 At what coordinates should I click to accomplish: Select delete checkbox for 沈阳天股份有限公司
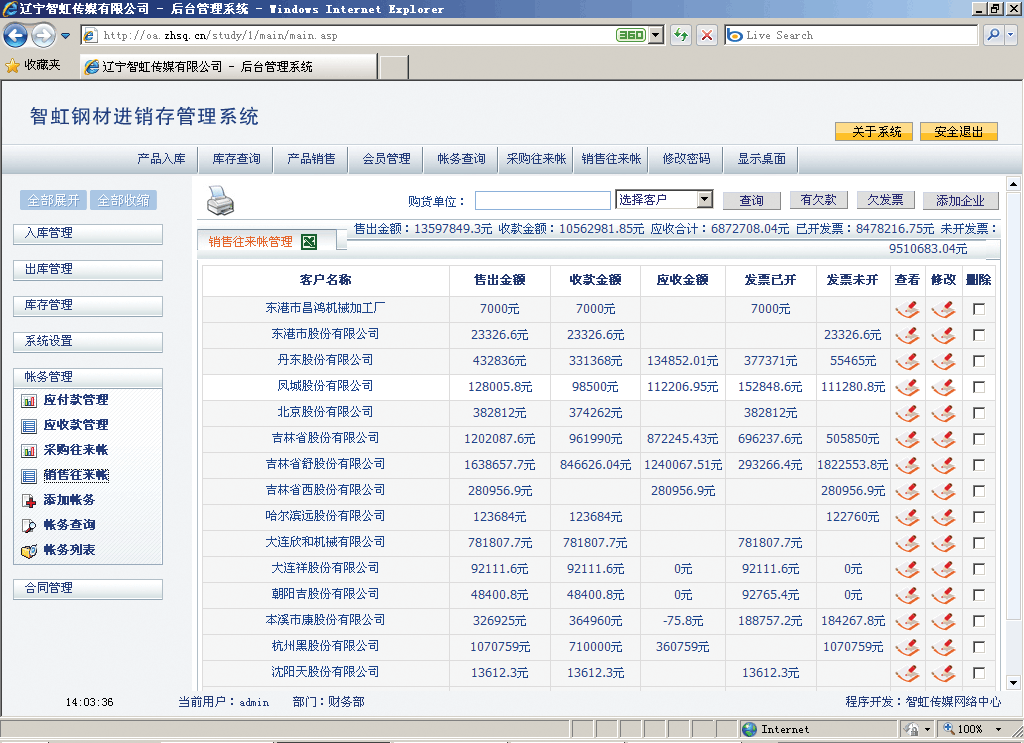978,673
